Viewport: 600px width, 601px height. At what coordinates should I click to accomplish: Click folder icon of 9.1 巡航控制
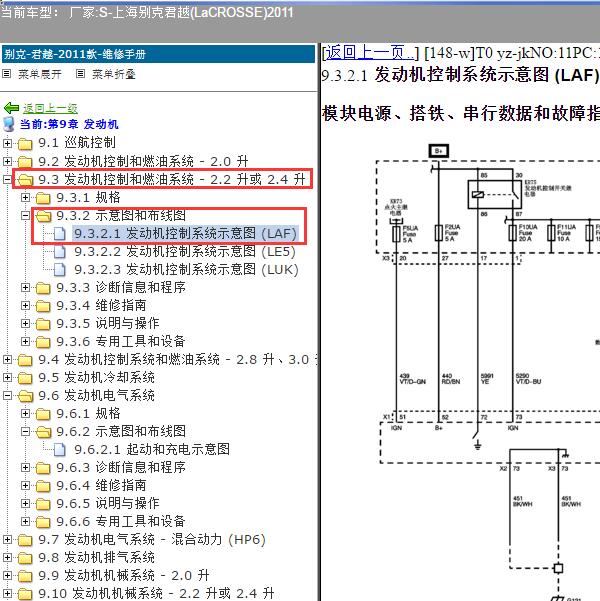[x=25, y=144]
